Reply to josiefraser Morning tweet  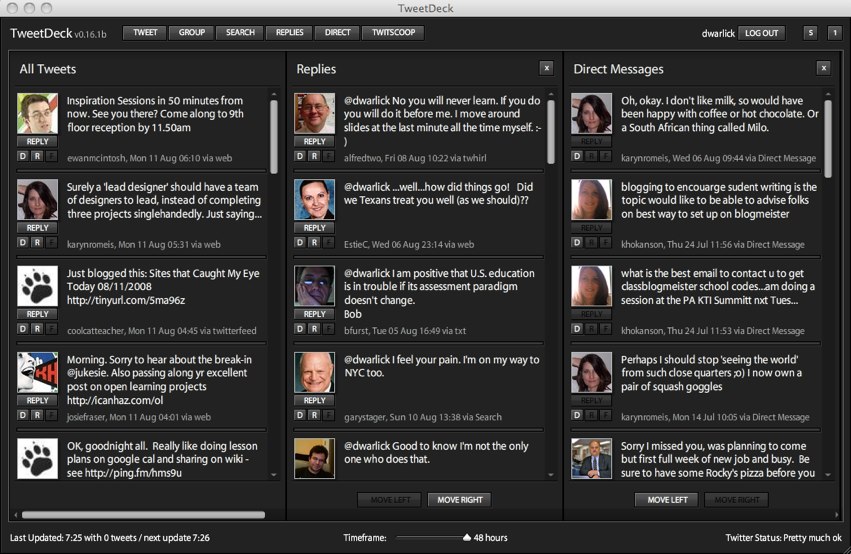click(37, 400)
